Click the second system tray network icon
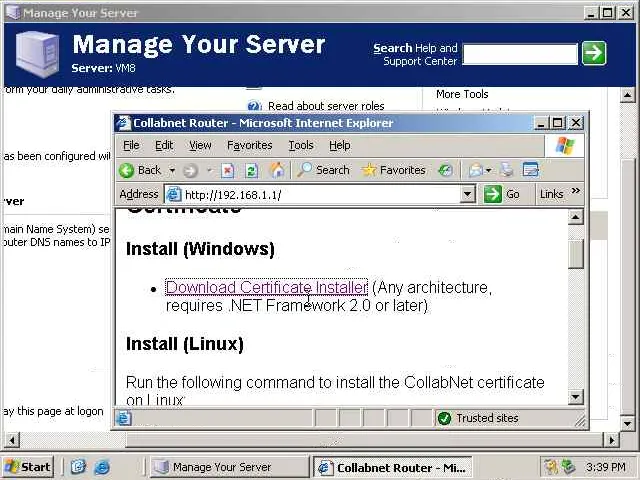The width and height of the screenshot is (640, 480). pyautogui.click(x=568, y=467)
